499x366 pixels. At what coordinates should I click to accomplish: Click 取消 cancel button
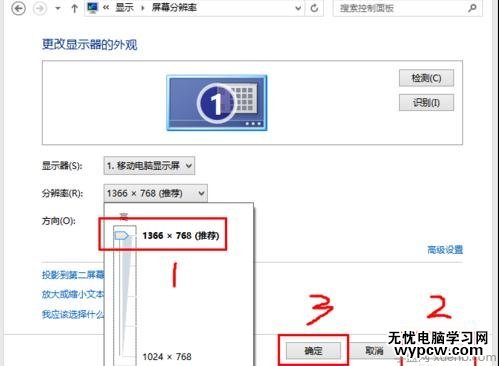(x=374, y=351)
